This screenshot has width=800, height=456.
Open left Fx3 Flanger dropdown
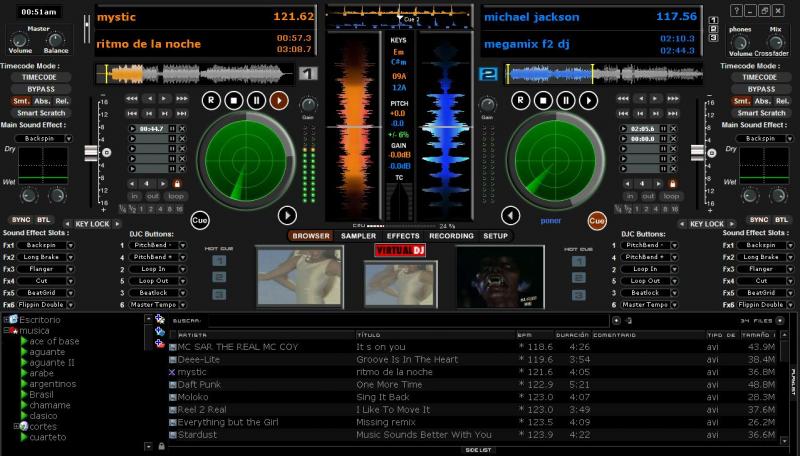pos(70,269)
